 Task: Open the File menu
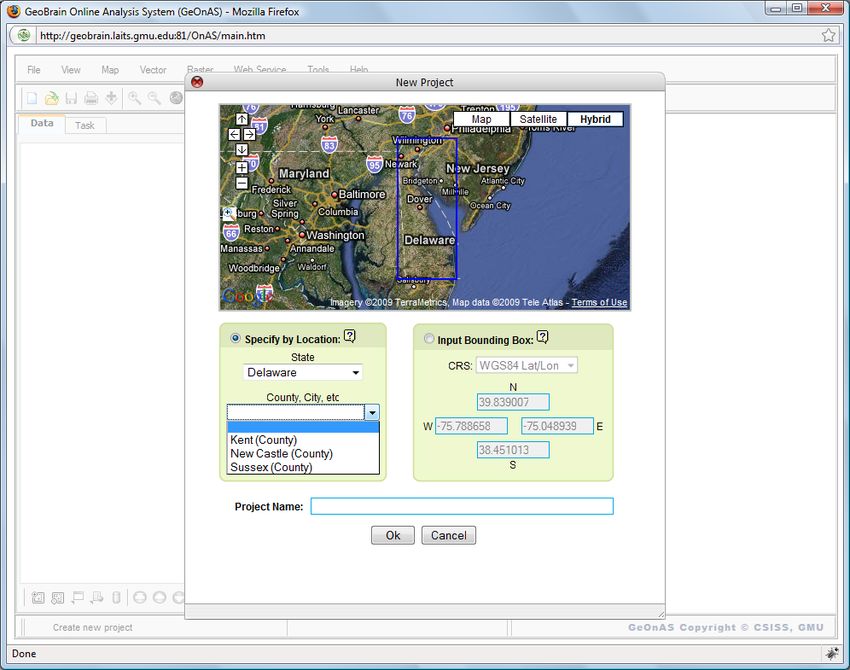[34, 70]
